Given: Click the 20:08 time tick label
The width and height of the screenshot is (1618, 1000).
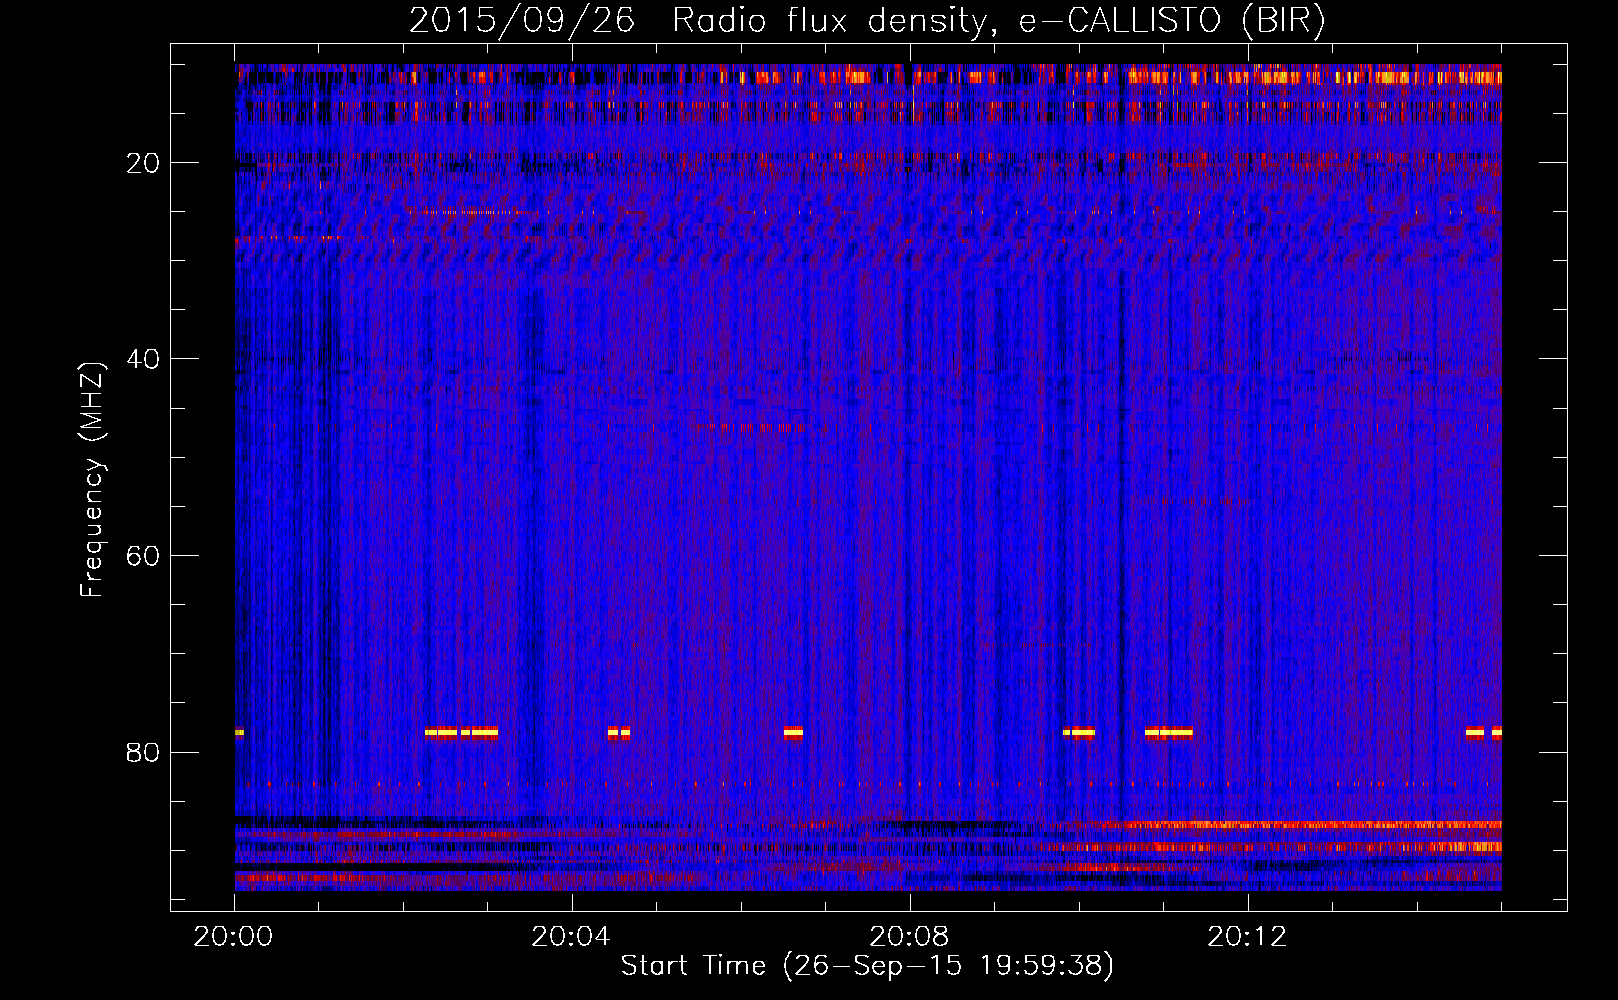Looking at the screenshot, I should [909, 937].
